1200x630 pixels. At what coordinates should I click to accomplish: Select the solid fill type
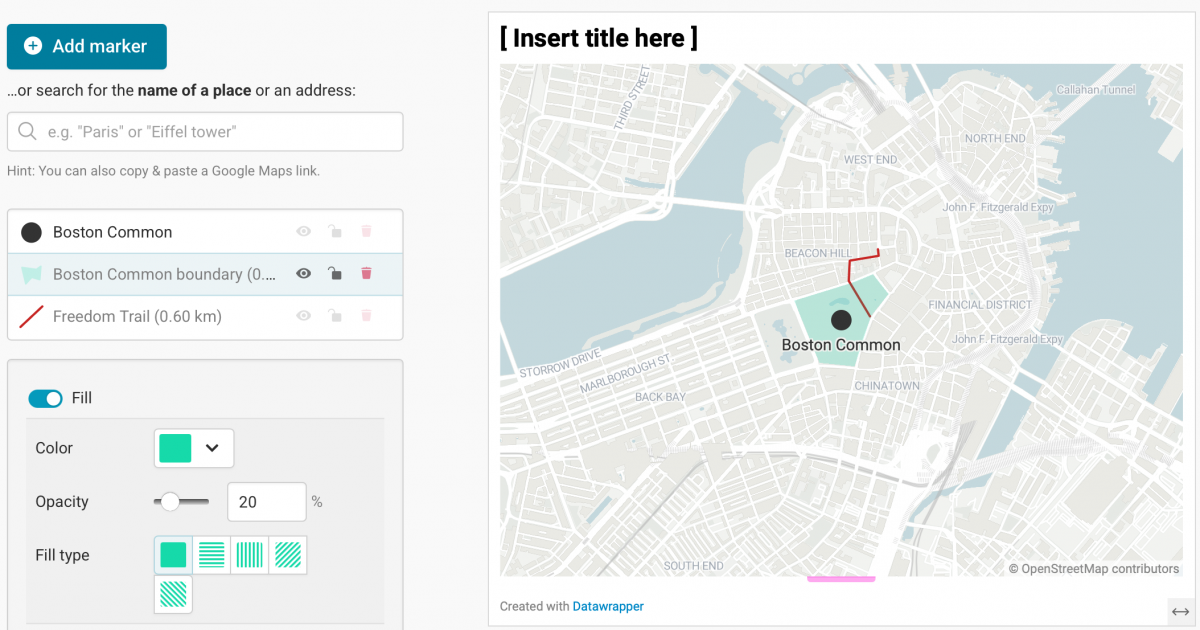173,555
